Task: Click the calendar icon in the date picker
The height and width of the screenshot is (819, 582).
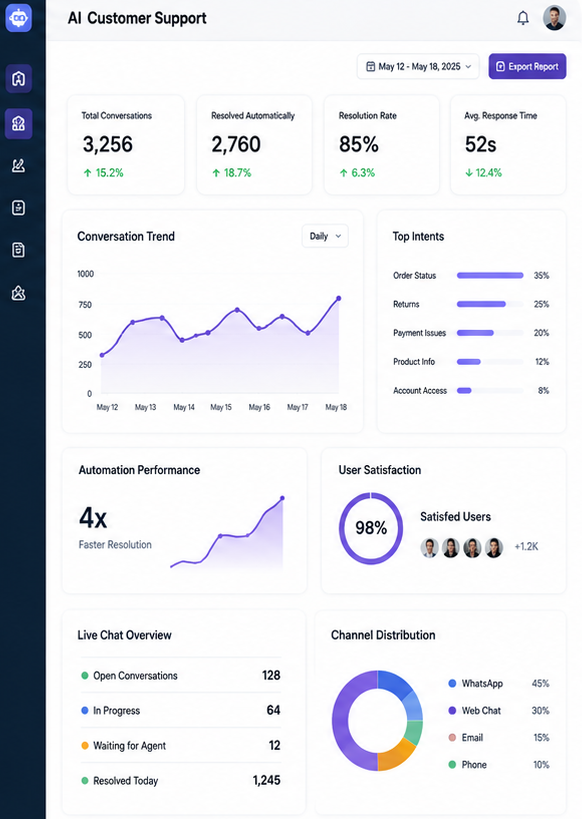Action: click(370, 66)
